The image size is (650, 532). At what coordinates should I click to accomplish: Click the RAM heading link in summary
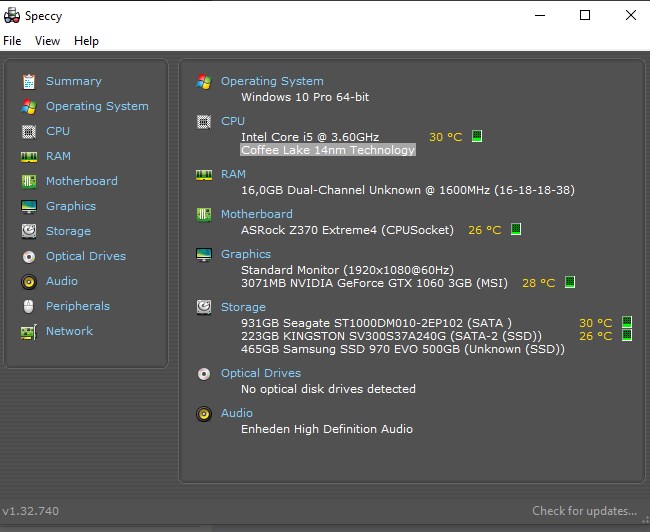coord(233,174)
